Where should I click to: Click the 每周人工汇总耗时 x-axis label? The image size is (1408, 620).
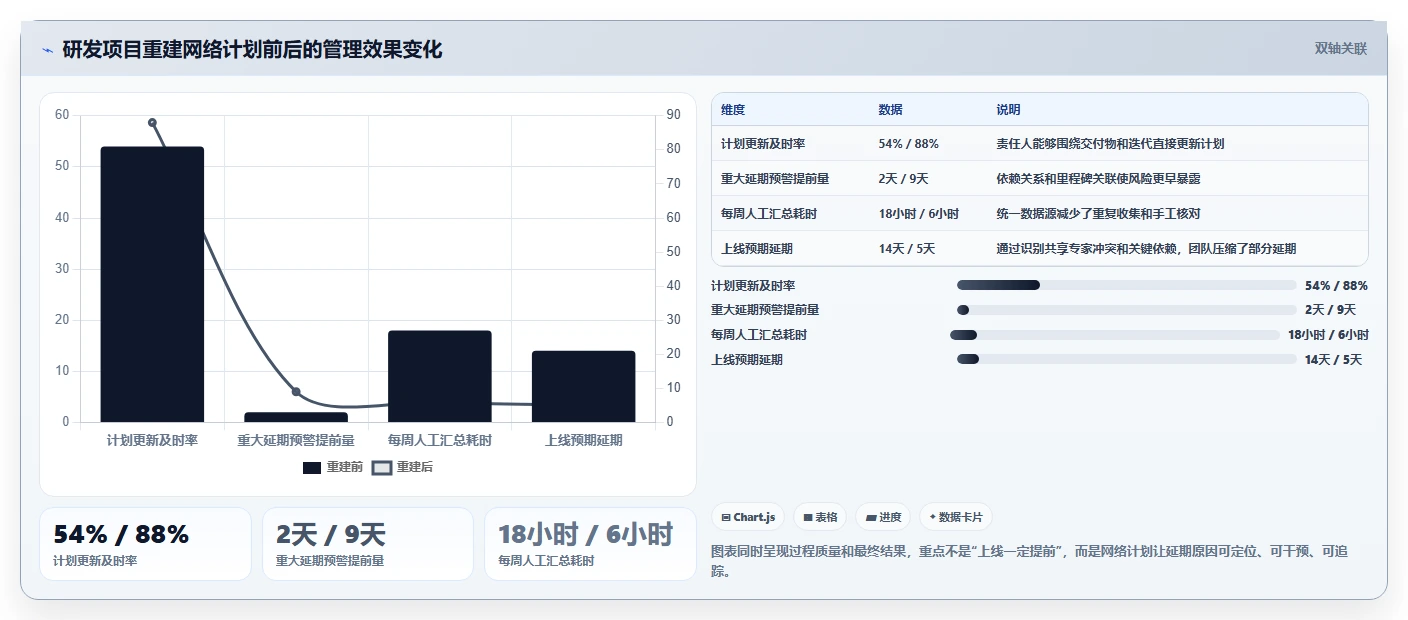440,440
